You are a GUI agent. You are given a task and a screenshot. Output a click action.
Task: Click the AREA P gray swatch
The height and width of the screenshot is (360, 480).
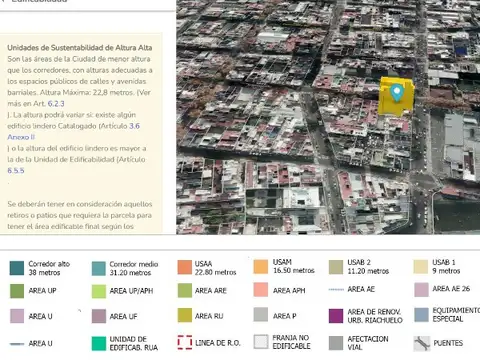[x=260, y=314]
